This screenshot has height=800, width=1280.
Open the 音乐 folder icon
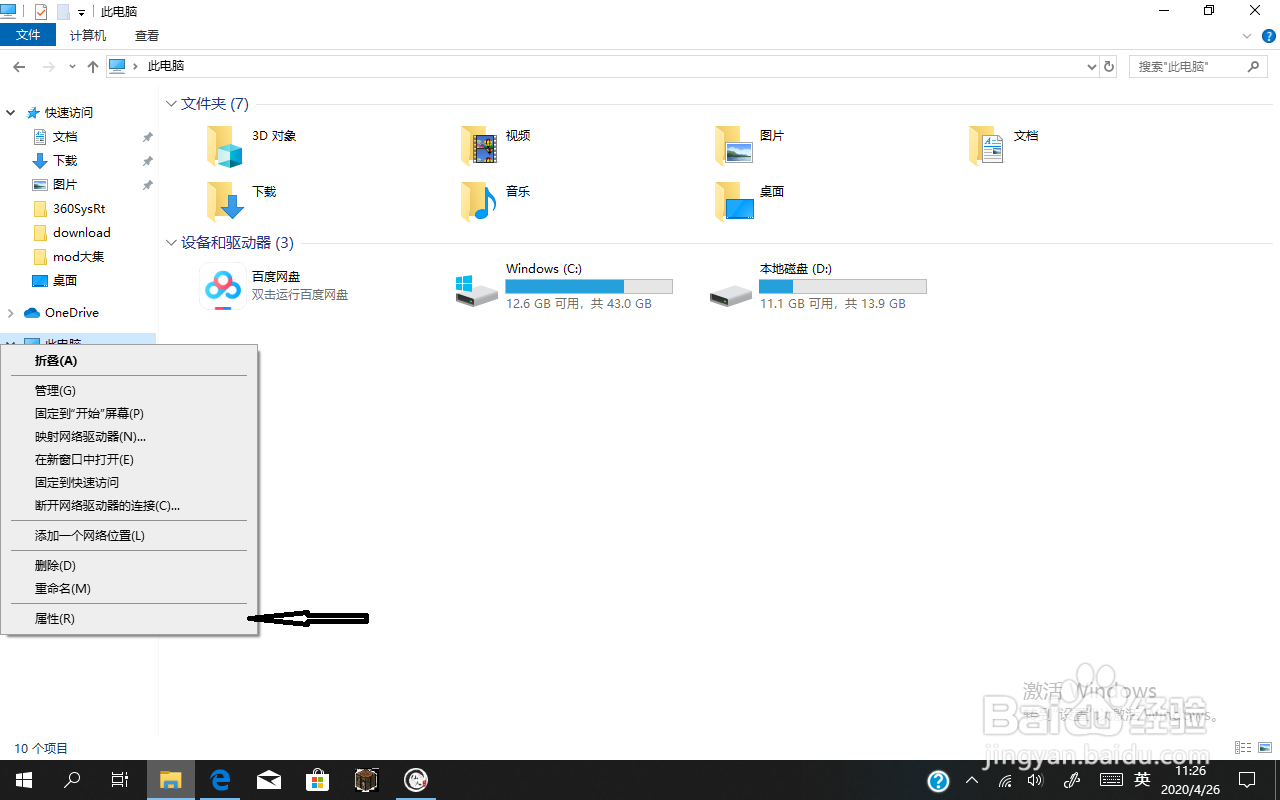point(479,201)
